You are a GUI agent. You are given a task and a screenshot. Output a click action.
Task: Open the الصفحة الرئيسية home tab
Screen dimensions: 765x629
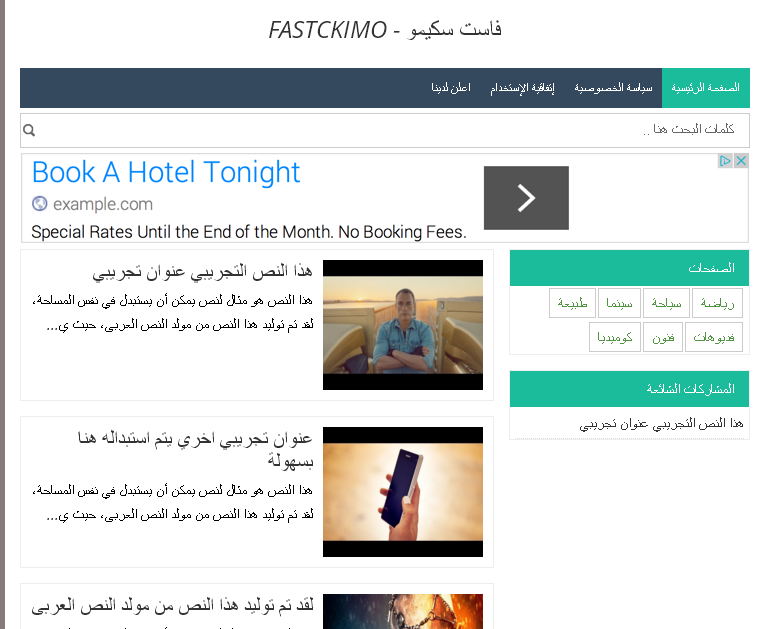point(705,88)
